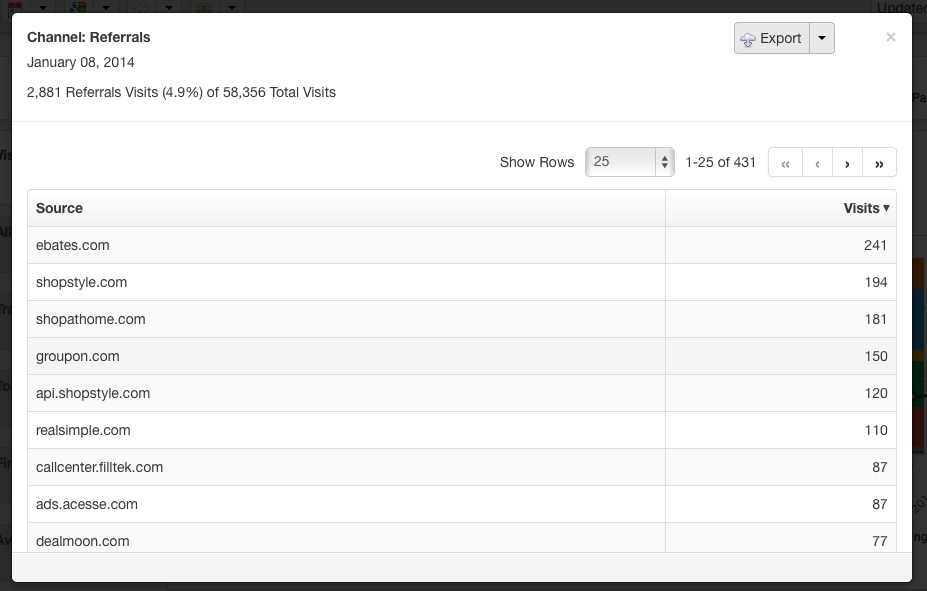Select the dealmoon.com source row
Screen dimensions: 927x591
tap(462, 538)
